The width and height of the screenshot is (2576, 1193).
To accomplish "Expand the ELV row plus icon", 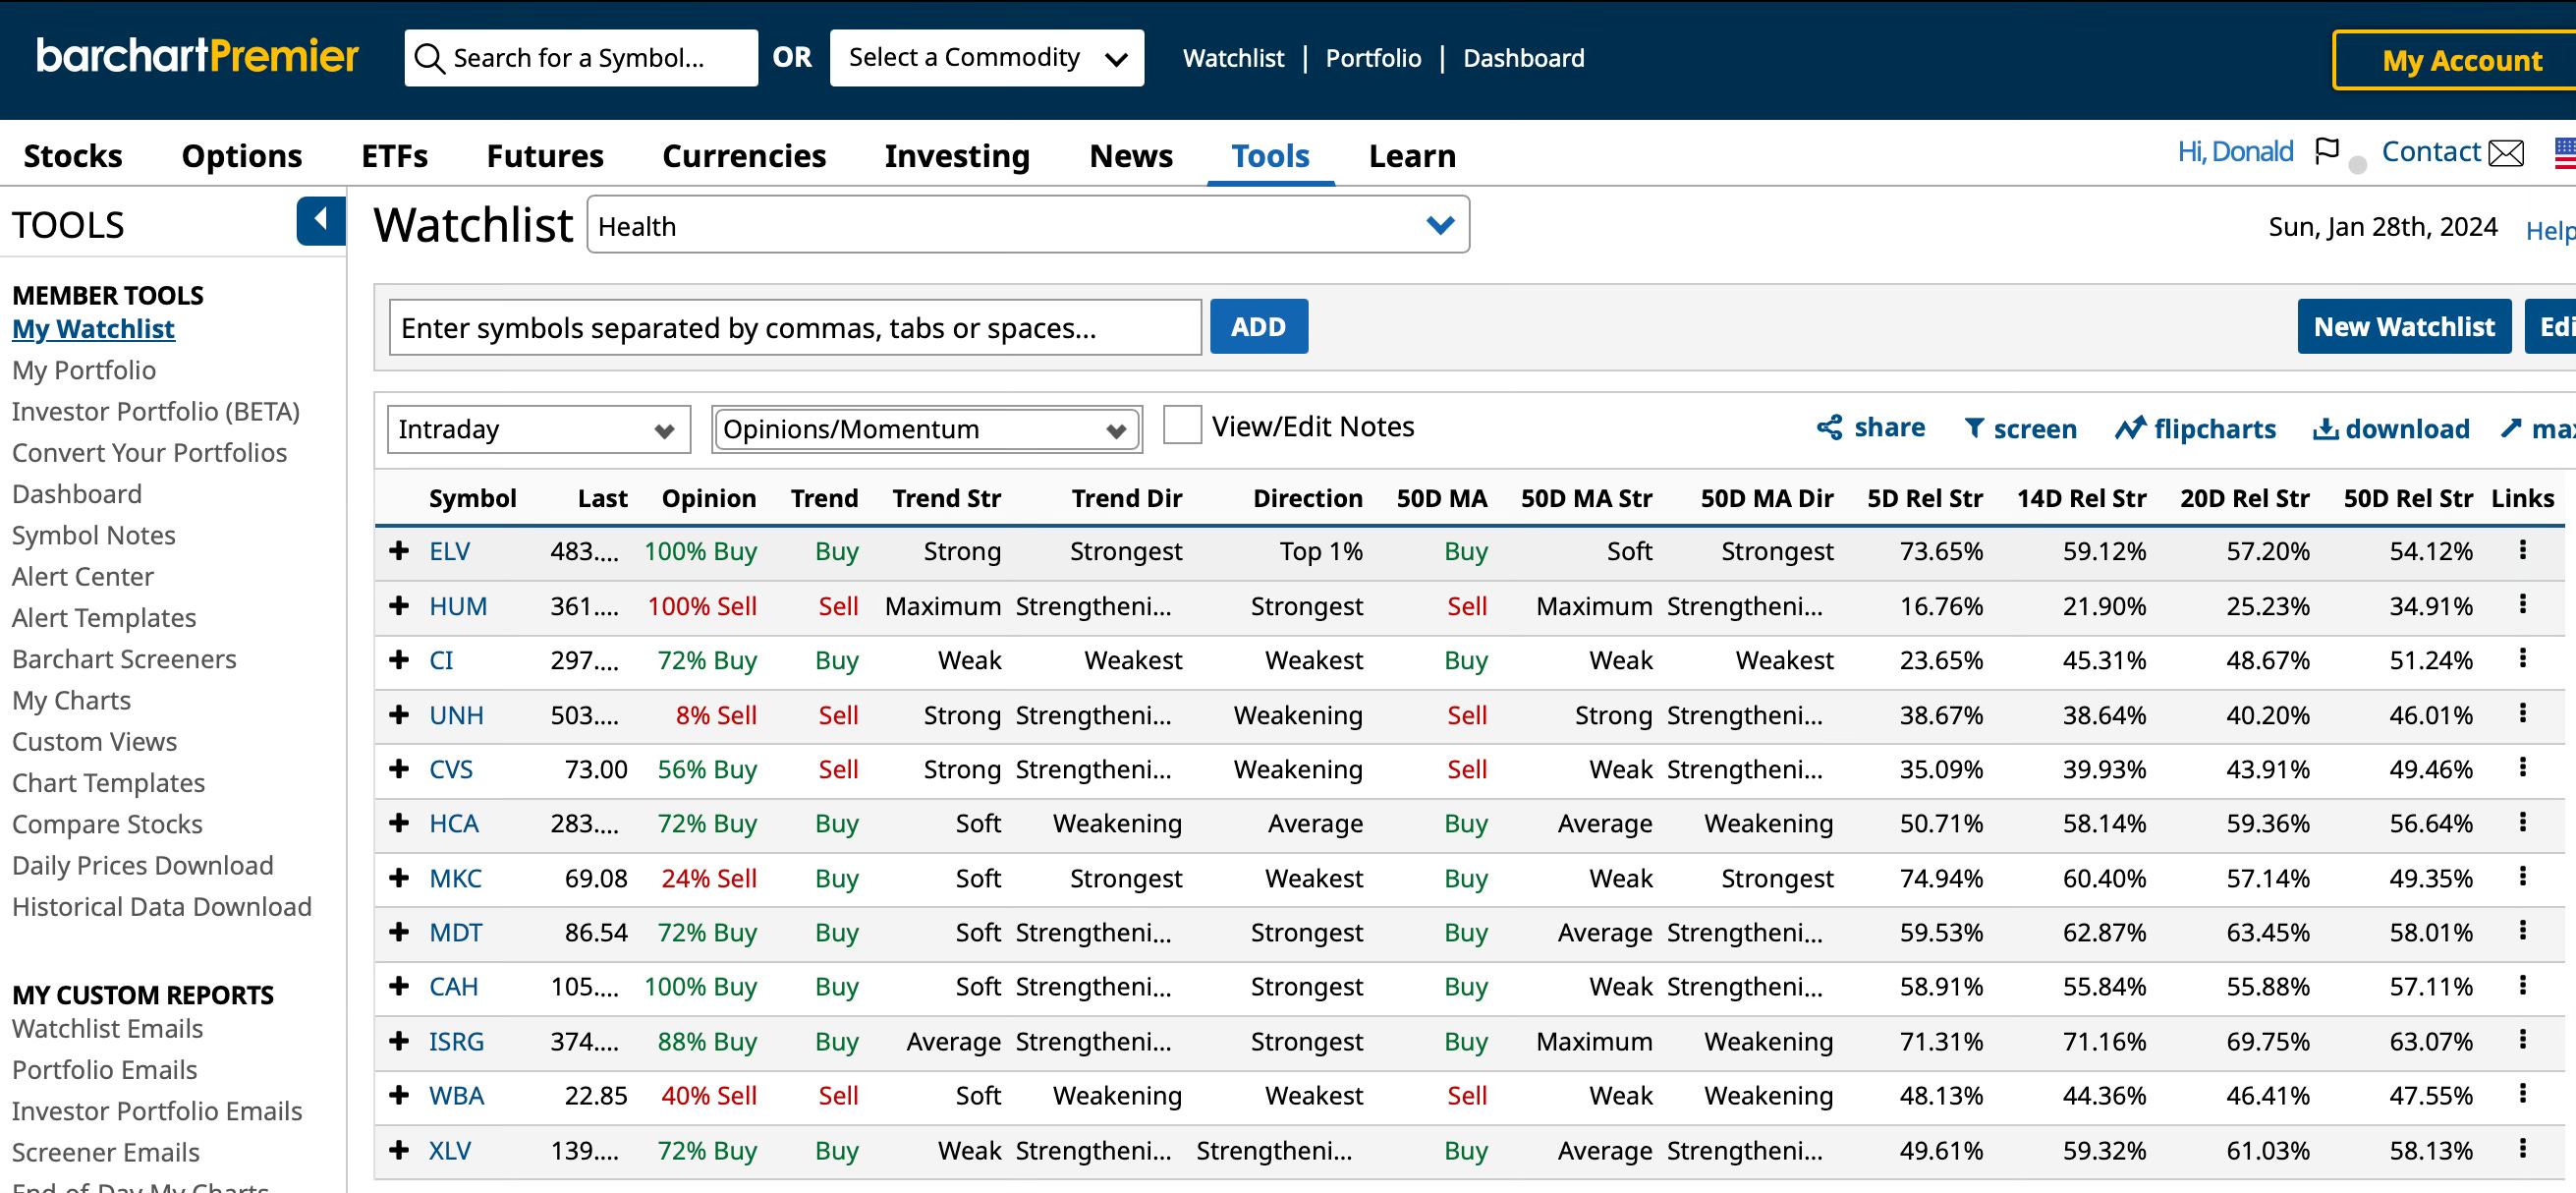I will (399, 551).
